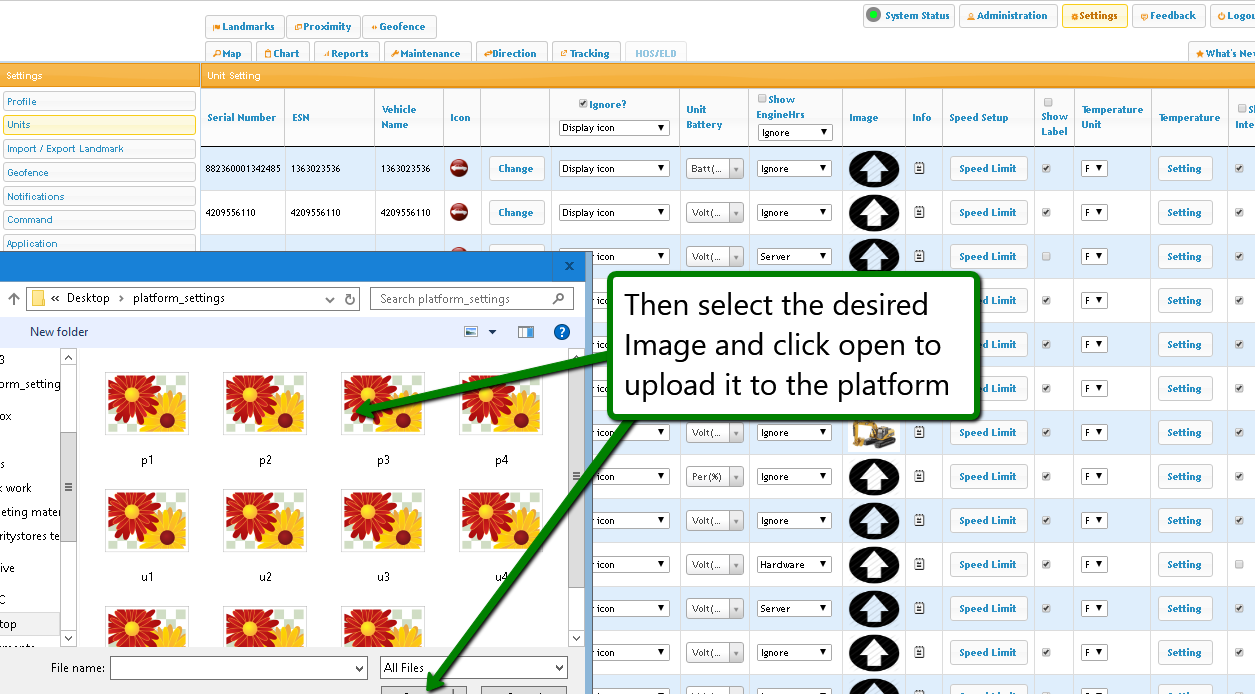Open the All Files type dropdown
This screenshot has height=694, width=1255.
[474, 668]
